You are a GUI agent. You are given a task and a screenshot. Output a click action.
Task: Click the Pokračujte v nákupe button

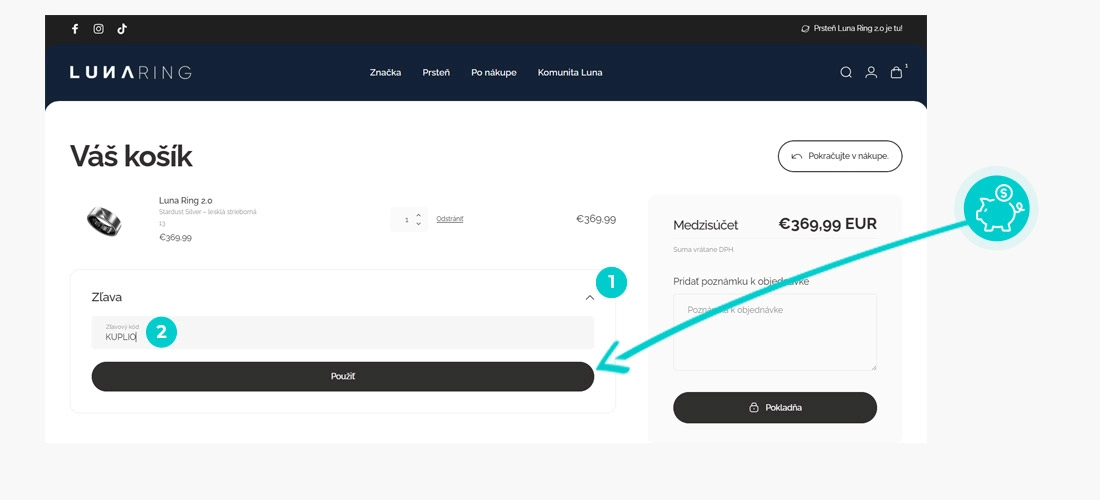[840, 156]
